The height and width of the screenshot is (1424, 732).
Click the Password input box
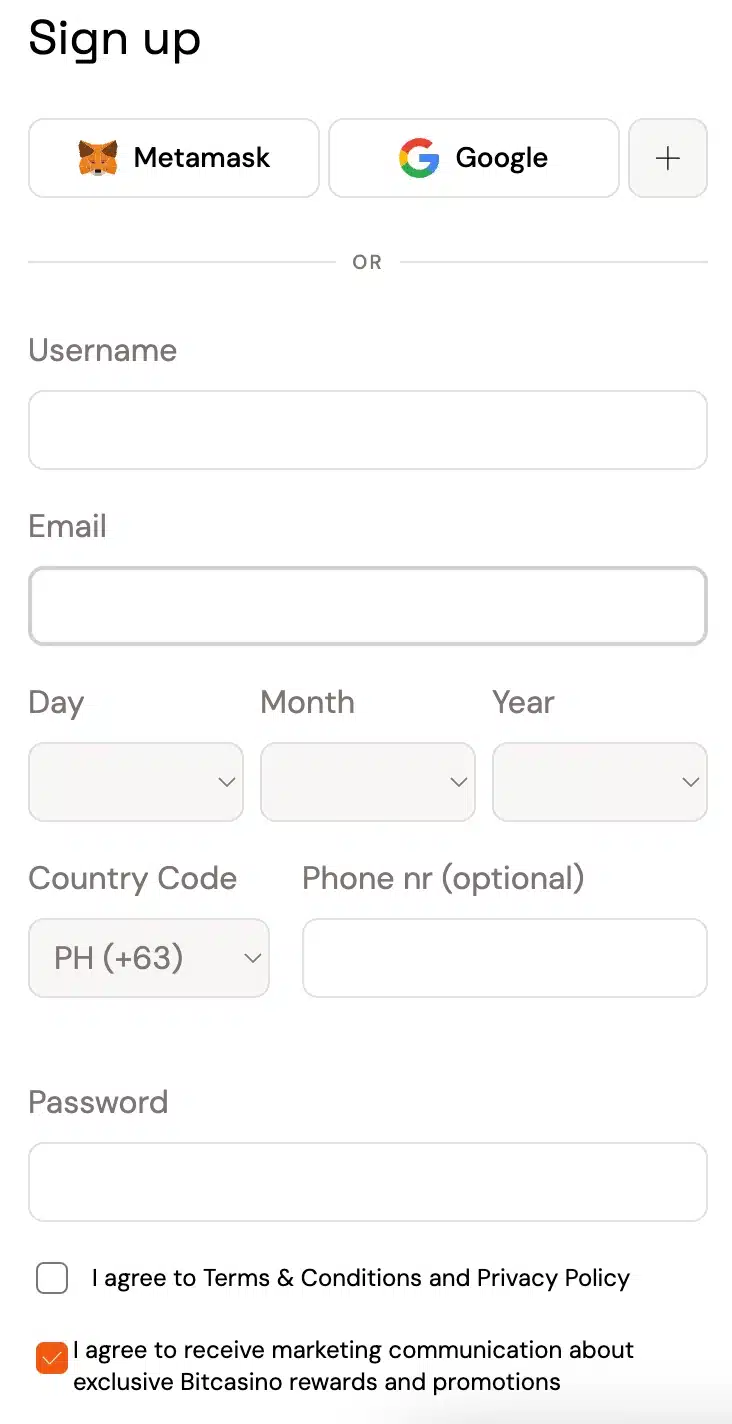(368, 1182)
